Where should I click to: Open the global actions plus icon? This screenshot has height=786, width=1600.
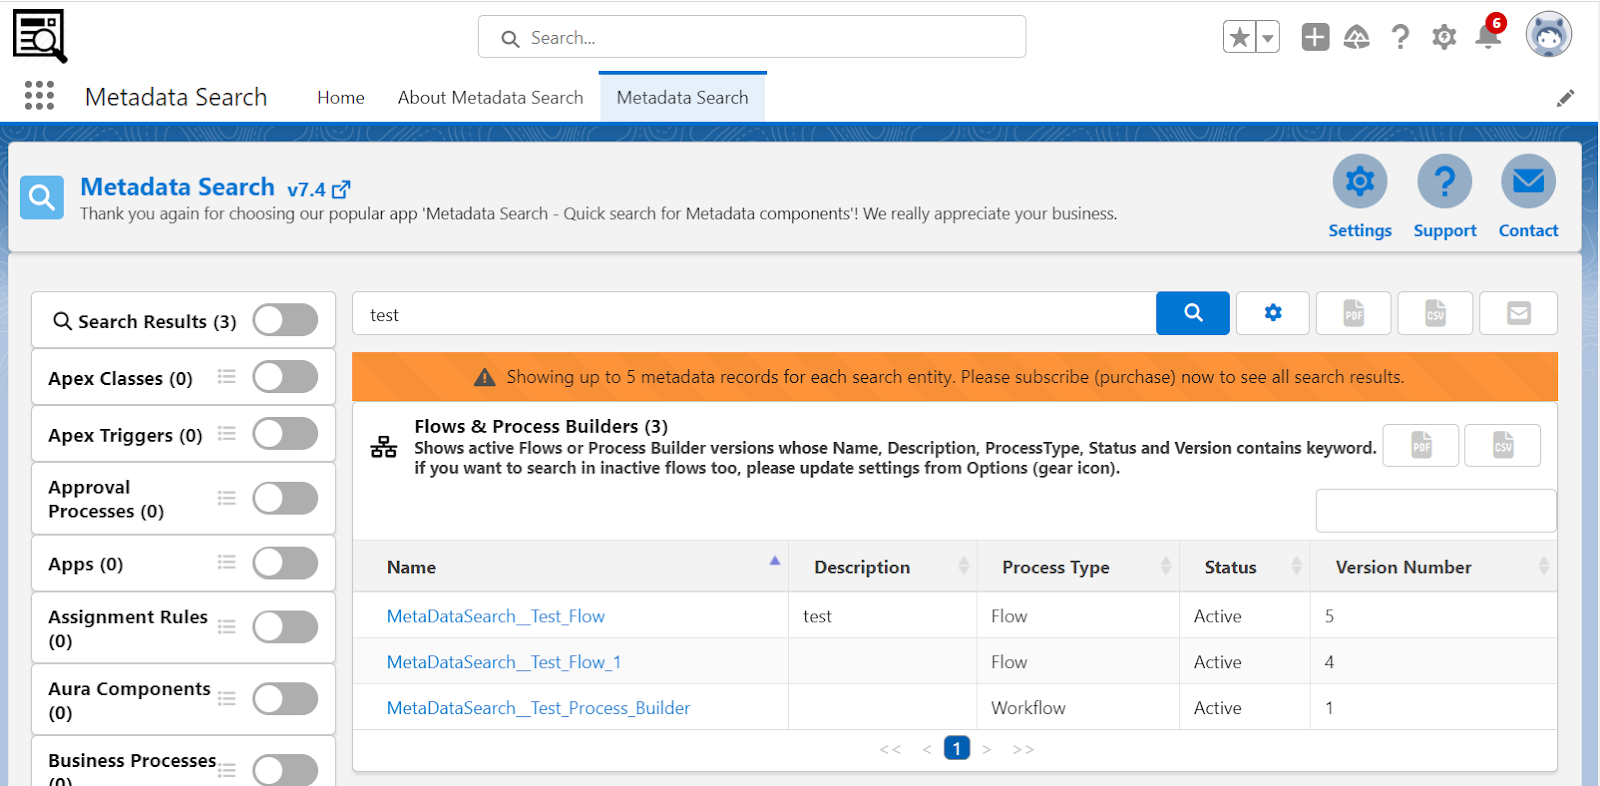tap(1315, 37)
